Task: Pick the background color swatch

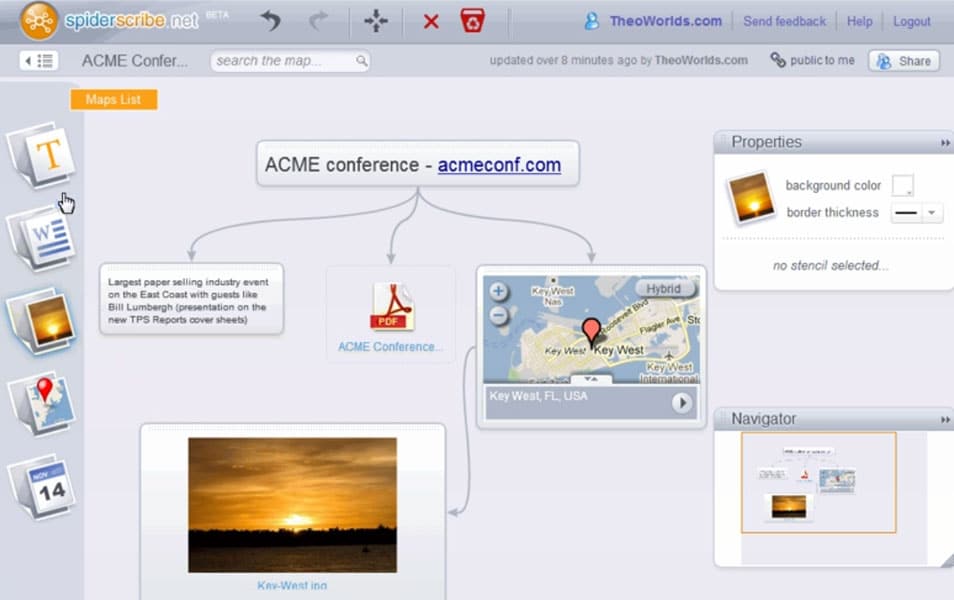Action: [902, 186]
